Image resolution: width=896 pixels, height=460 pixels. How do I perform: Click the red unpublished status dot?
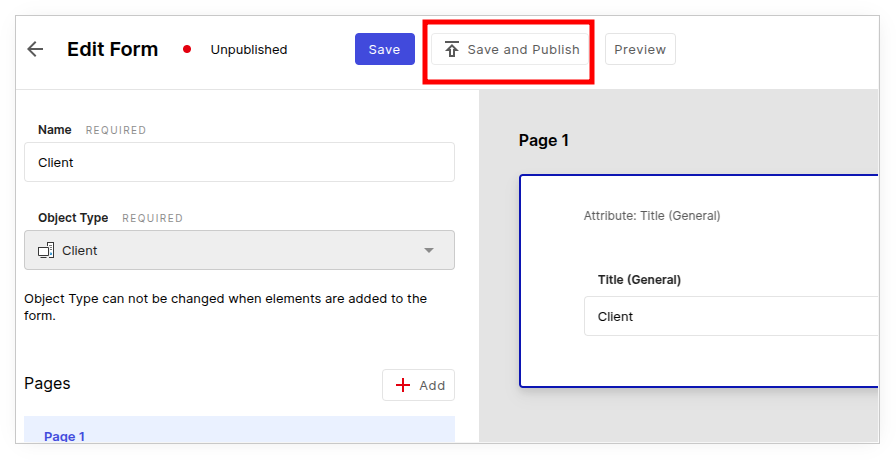[x=187, y=49]
